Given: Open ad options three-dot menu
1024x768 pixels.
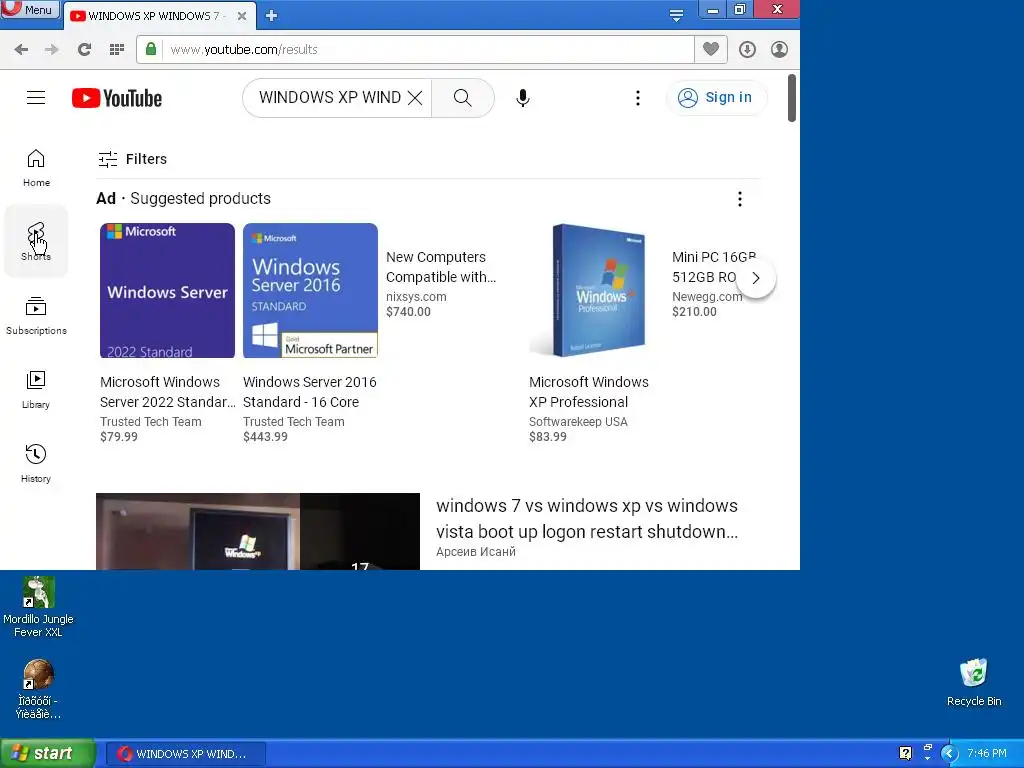Looking at the screenshot, I should 740,199.
